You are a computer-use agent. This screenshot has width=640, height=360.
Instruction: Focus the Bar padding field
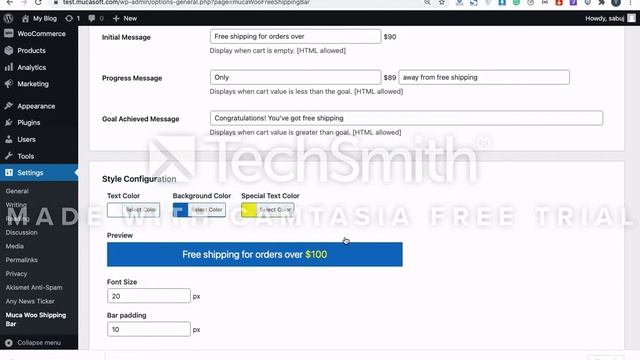coord(149,329)
